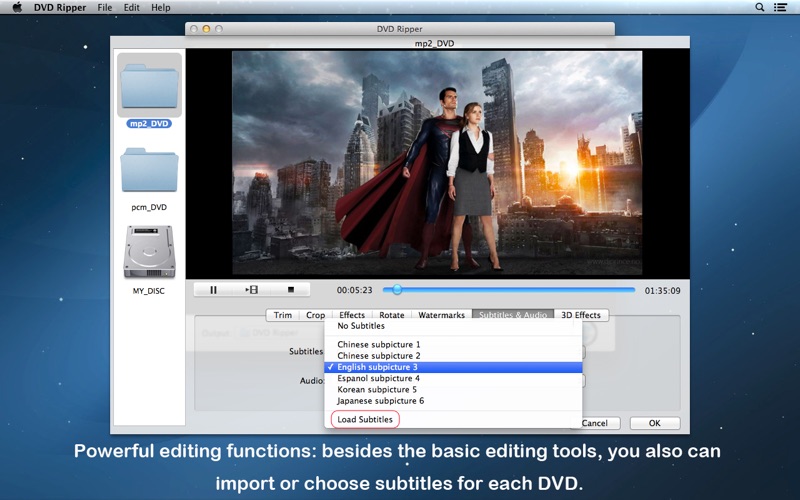Image resolution: width=800 pixels, height=500 pixels.
Task: Choose Espanol subpicture 4
Action: [x=453, y=378]
